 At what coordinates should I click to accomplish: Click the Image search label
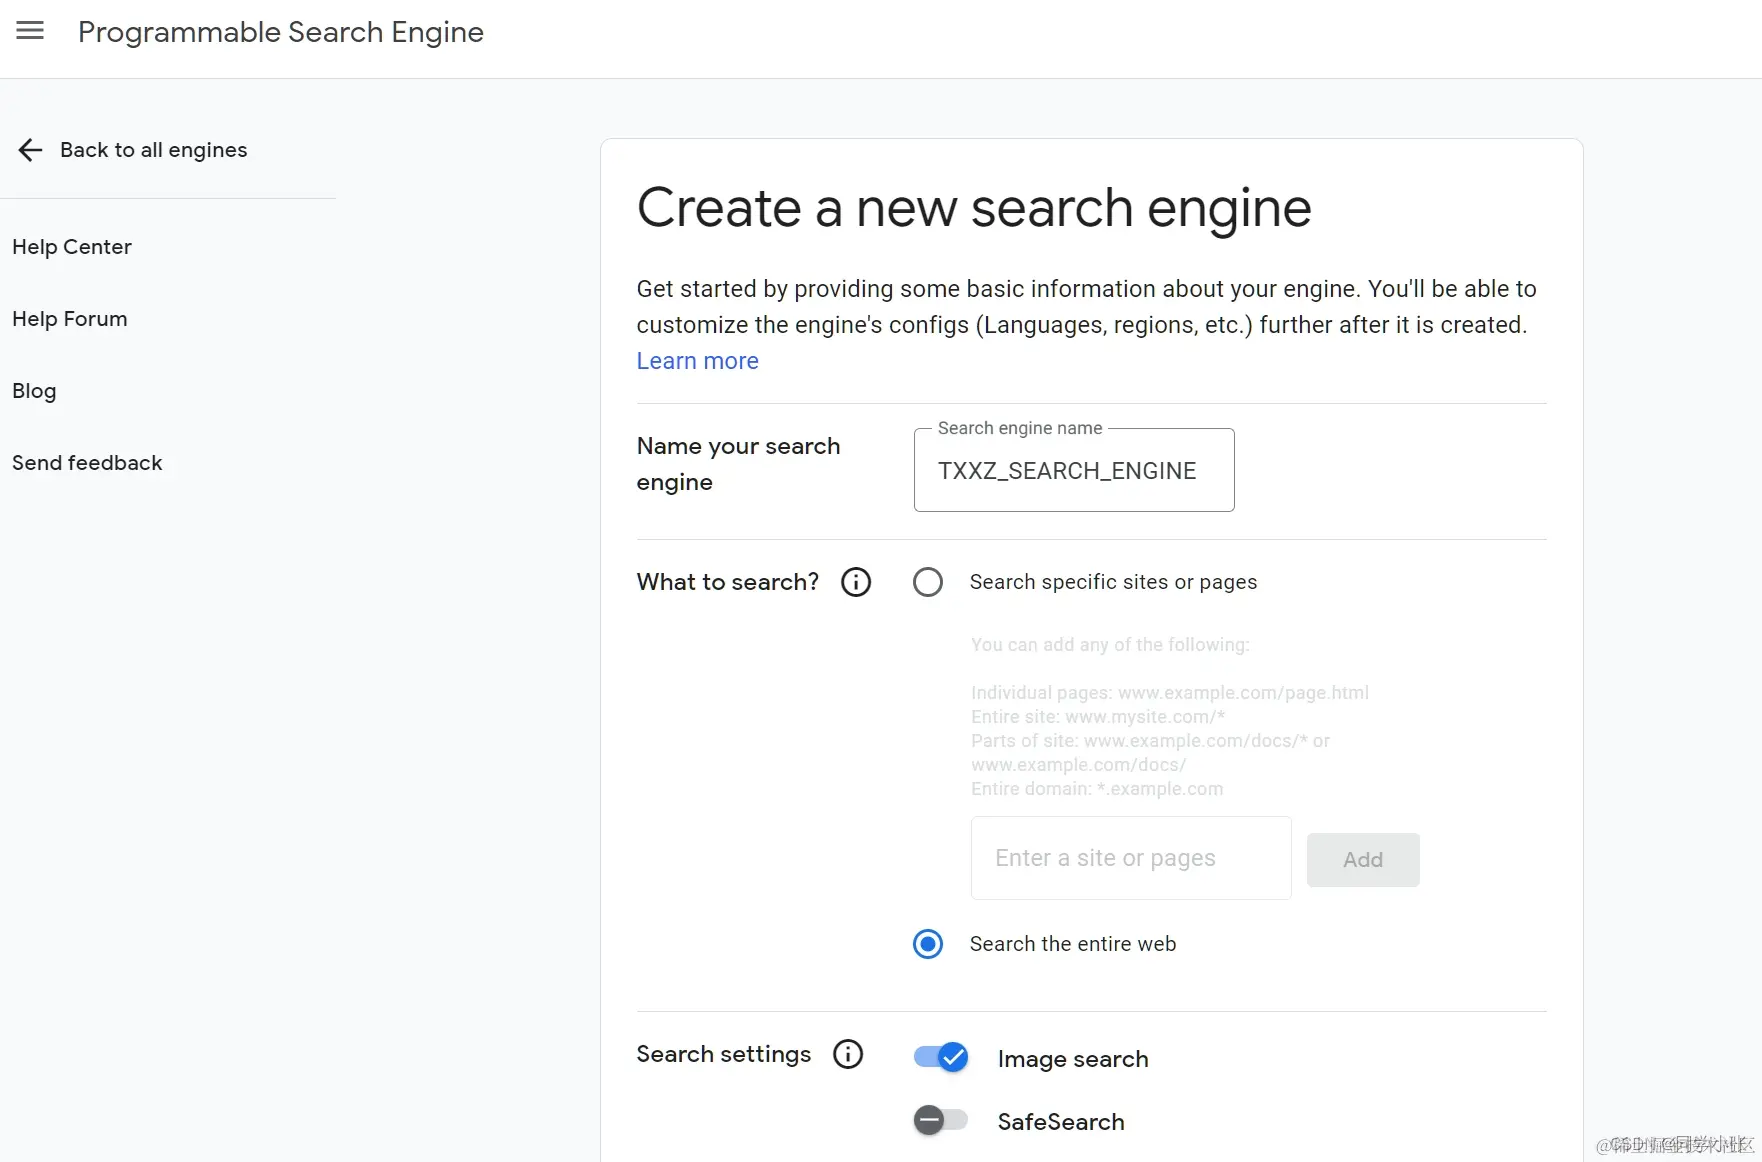[x=1073, y=1059]
